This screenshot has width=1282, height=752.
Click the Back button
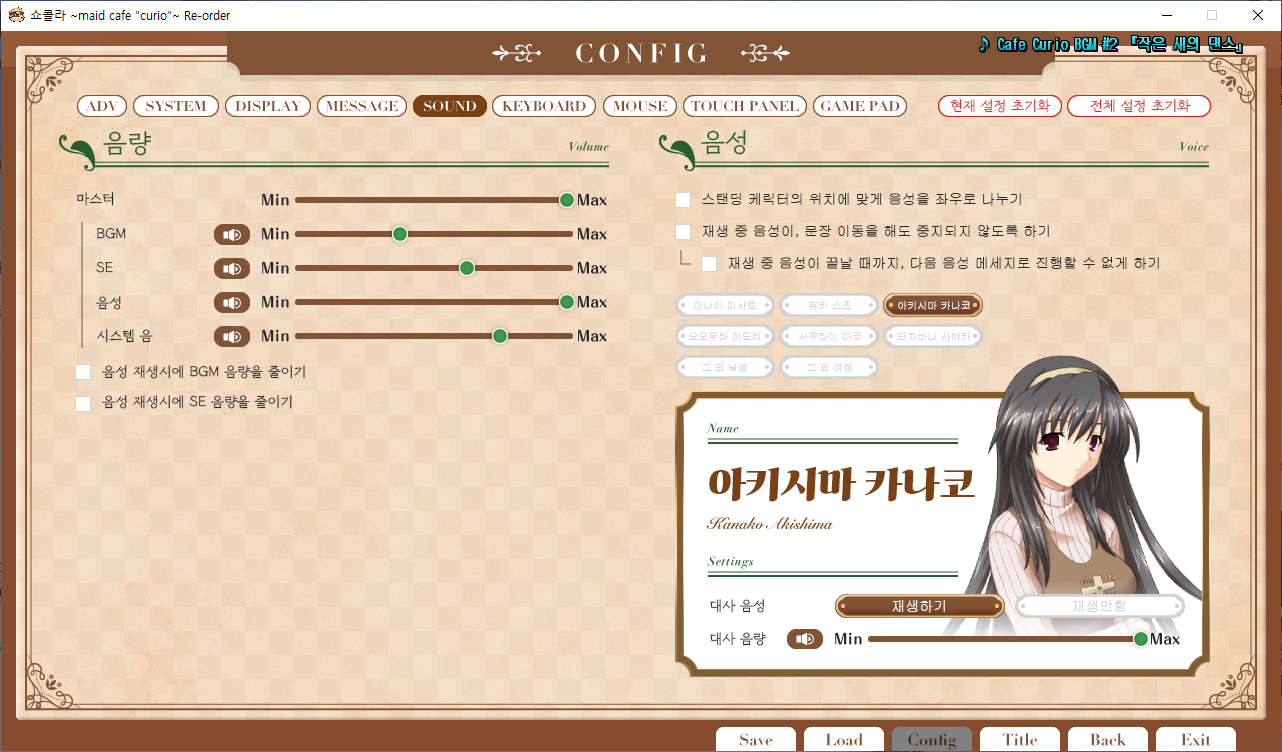1108,740
